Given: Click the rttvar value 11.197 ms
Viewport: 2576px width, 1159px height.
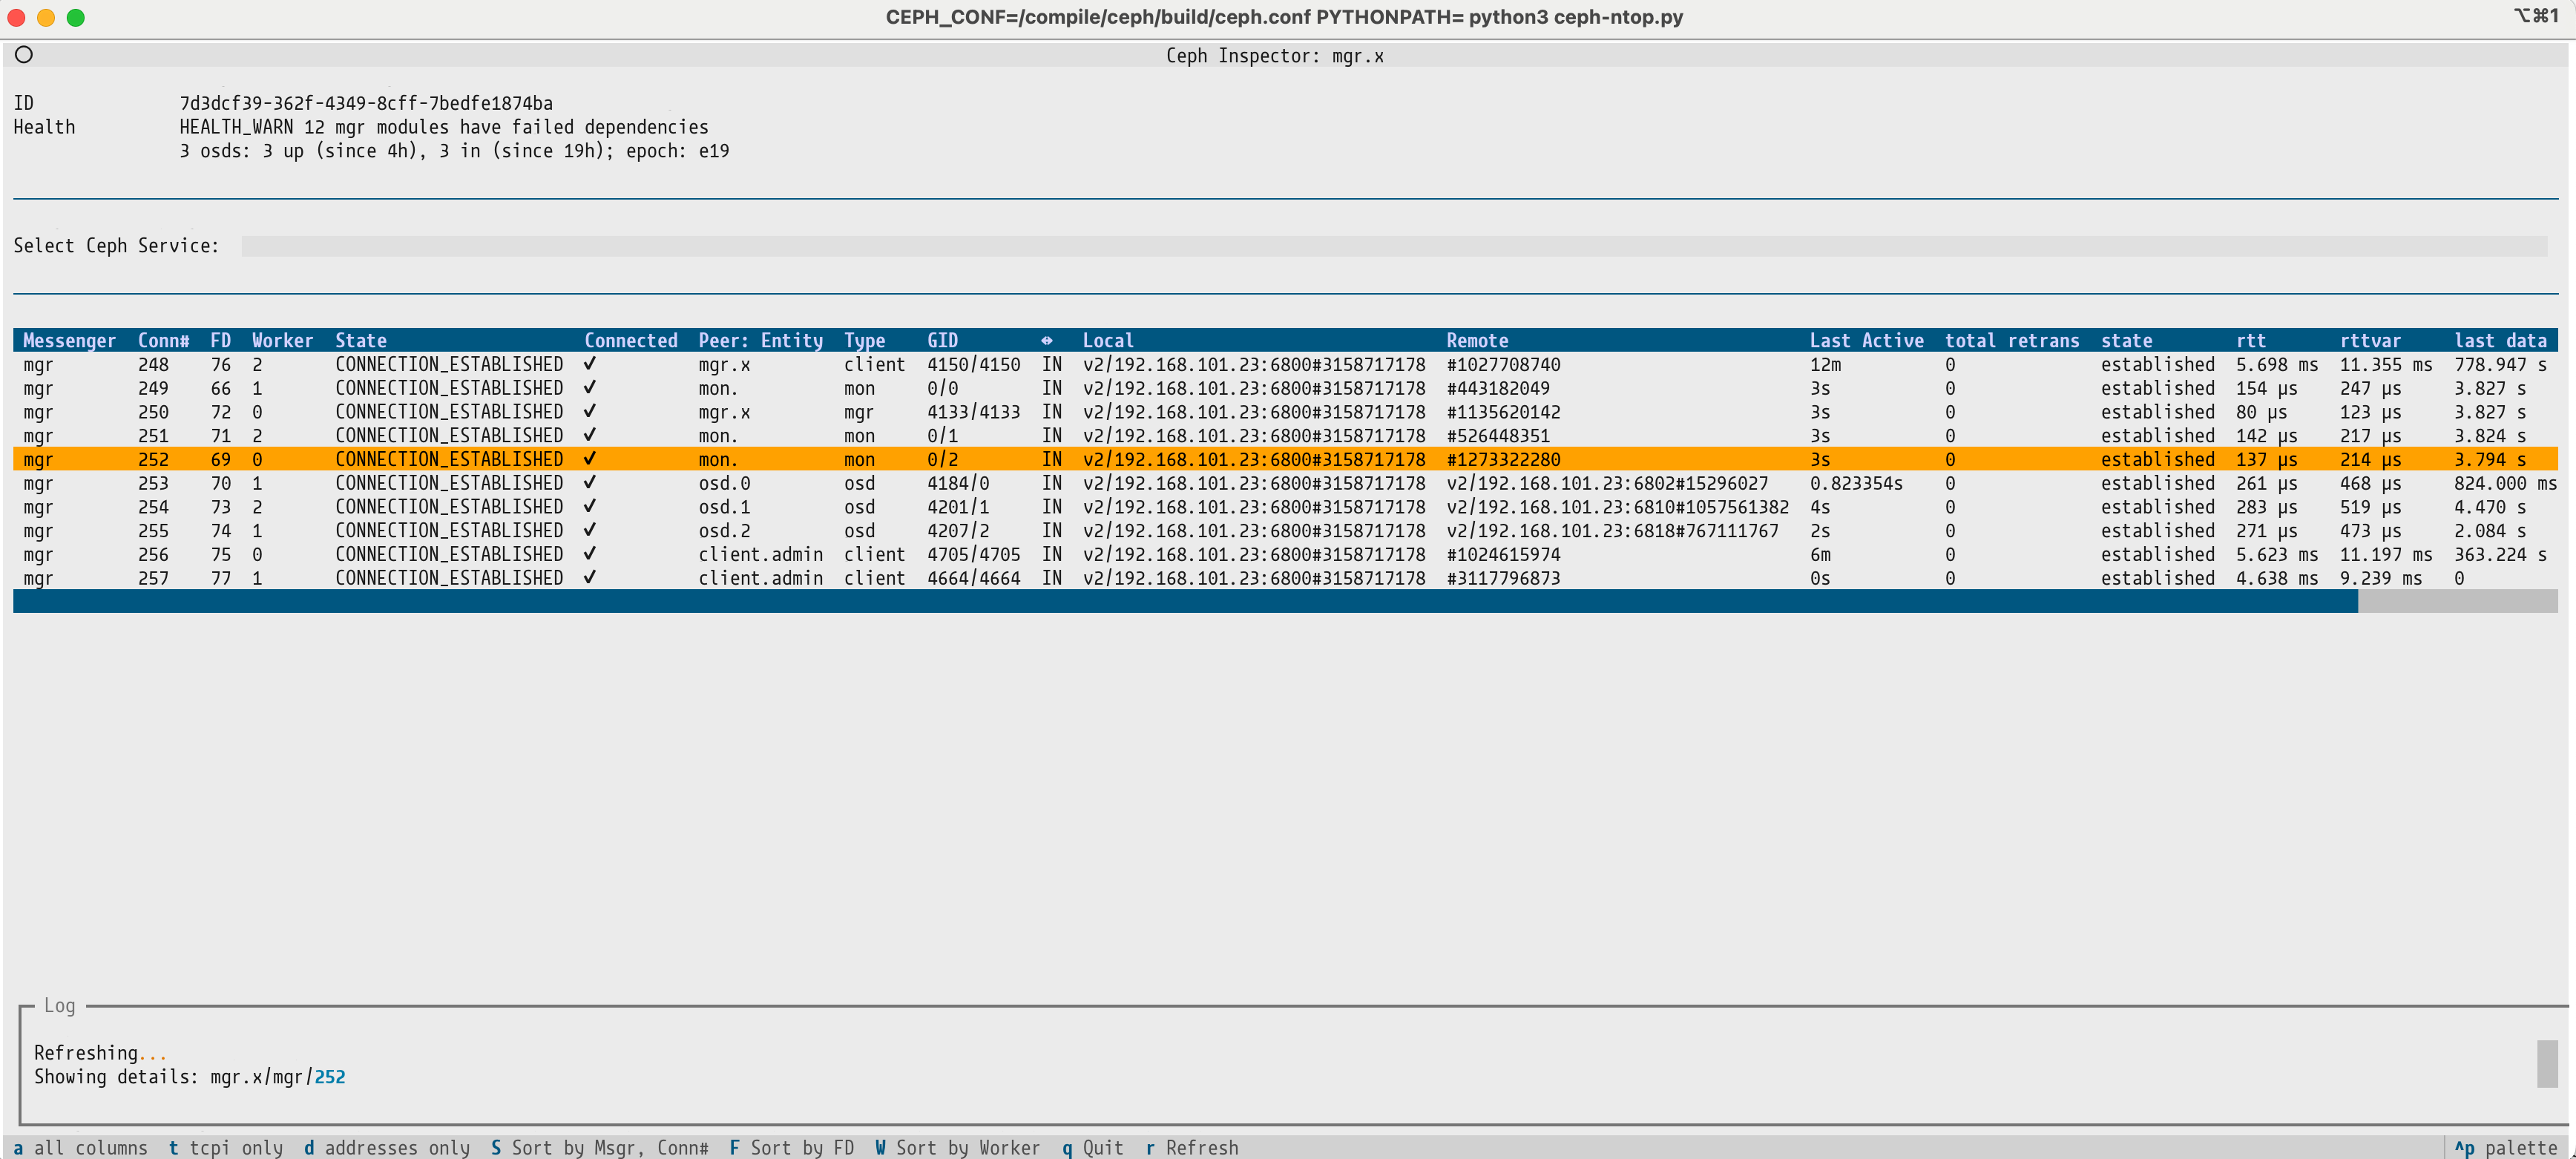Looking at the screenshot, I should click(2386, 555).
